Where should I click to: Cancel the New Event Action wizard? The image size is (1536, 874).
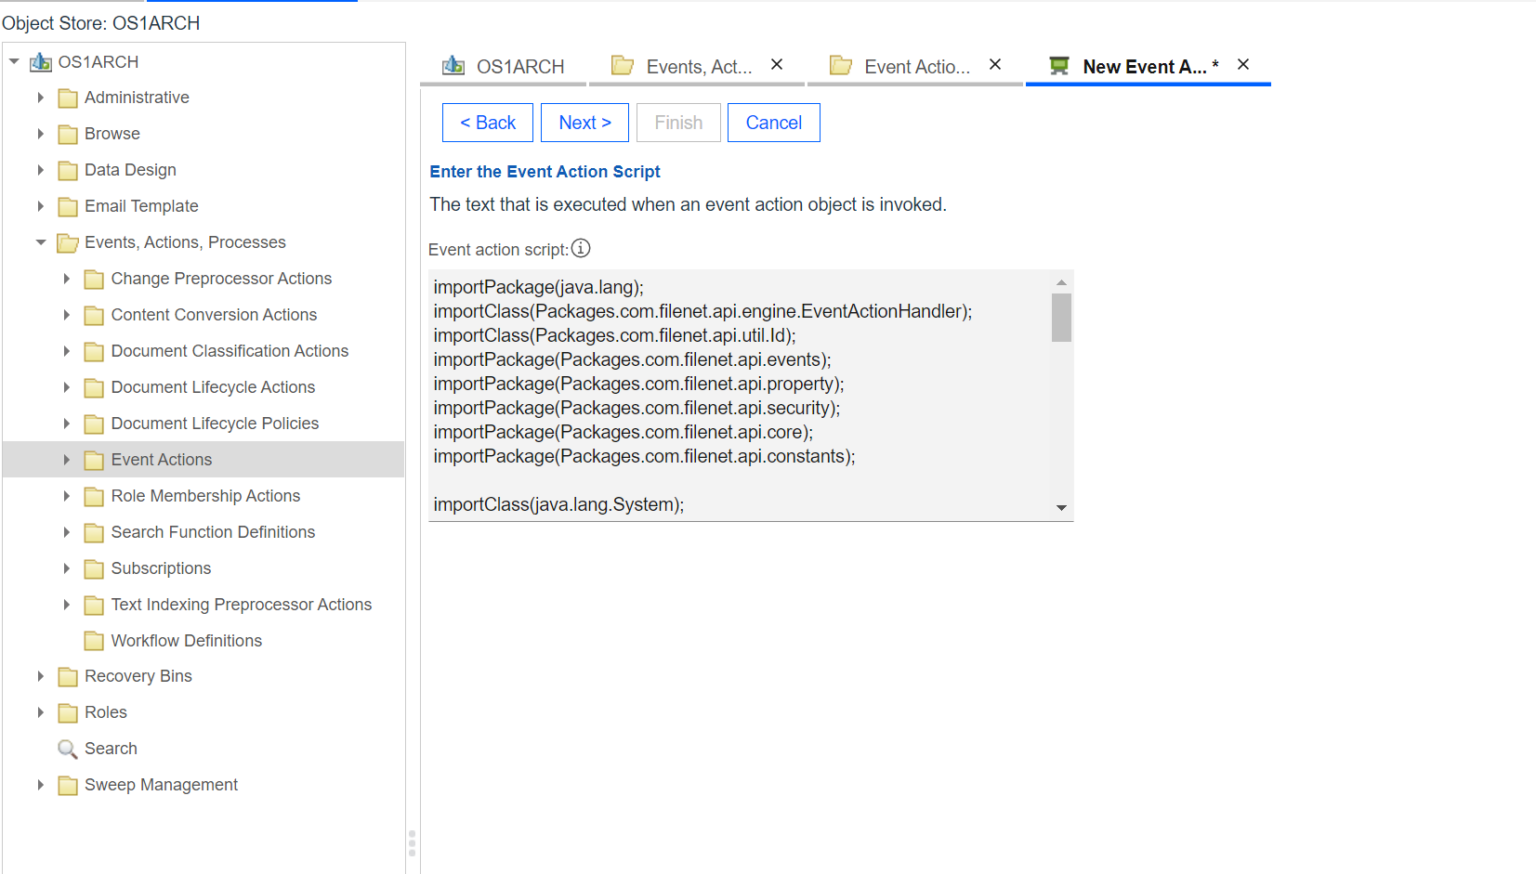[773, 122]
